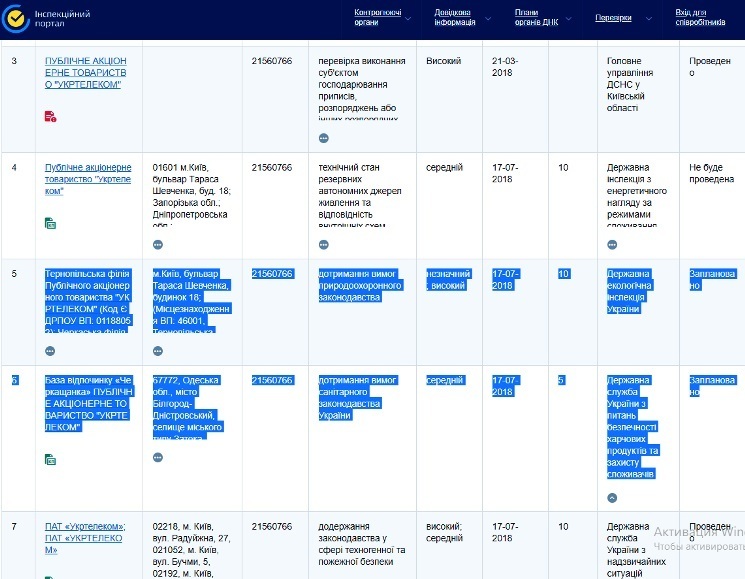Click chevron next to Плани органів ДНК

click(x=569, y=19)
